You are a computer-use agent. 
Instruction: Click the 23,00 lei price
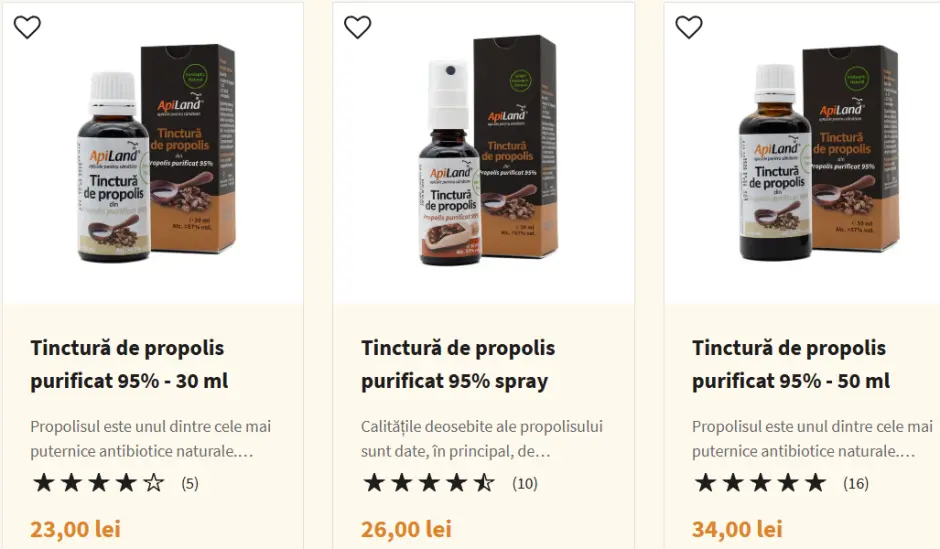pyautogui.click(x=75, y=529)
